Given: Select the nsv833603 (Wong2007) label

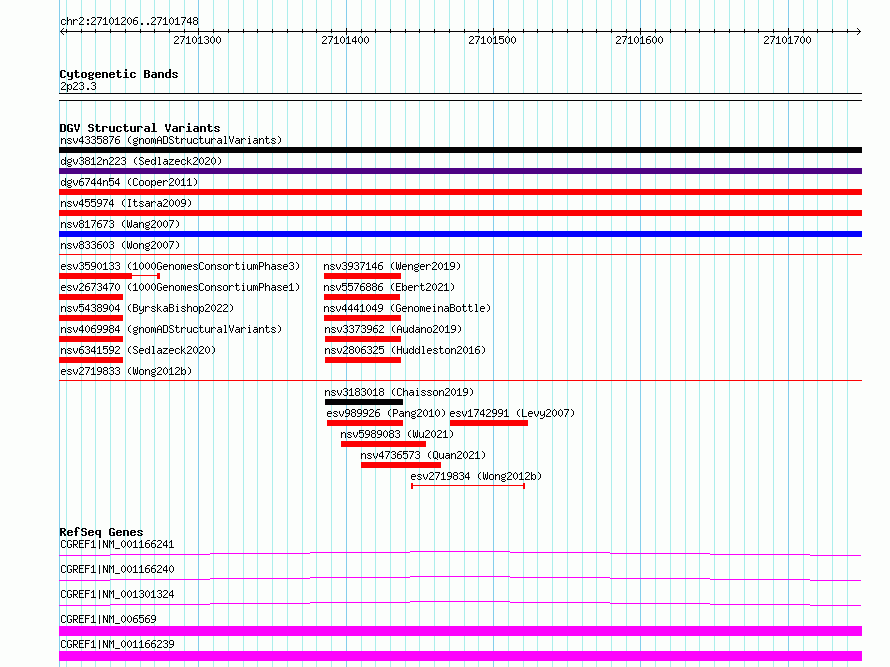Looking at the screenshot, I should (120, 245).
